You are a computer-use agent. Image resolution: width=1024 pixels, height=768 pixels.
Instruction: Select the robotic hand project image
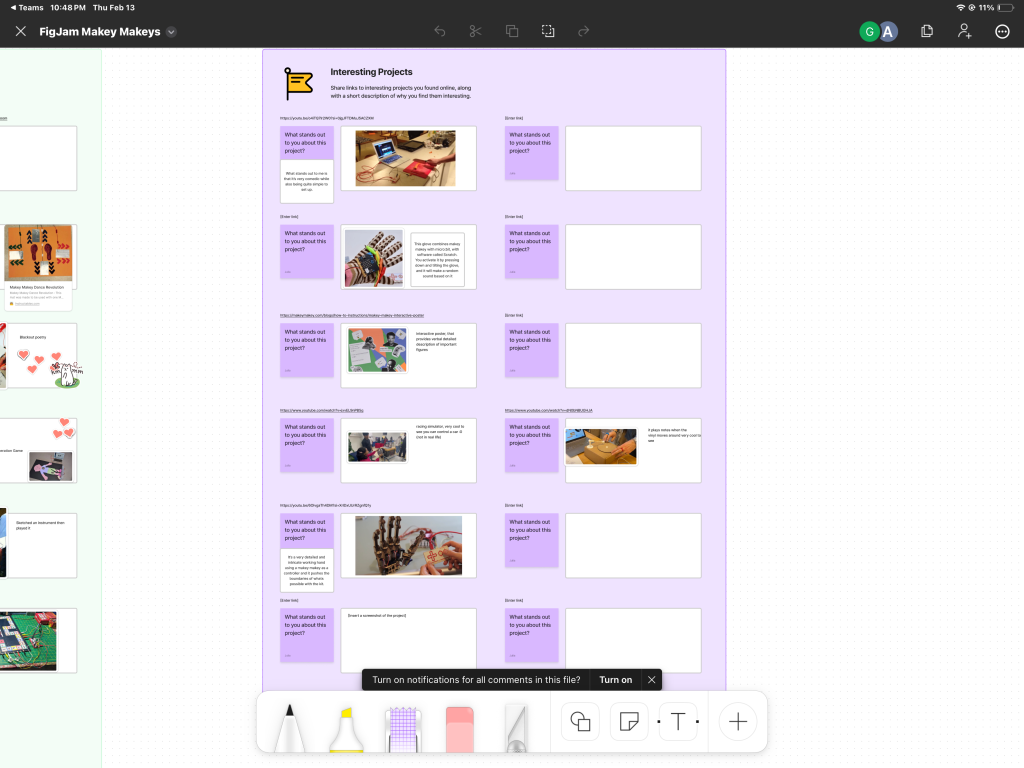408,545
